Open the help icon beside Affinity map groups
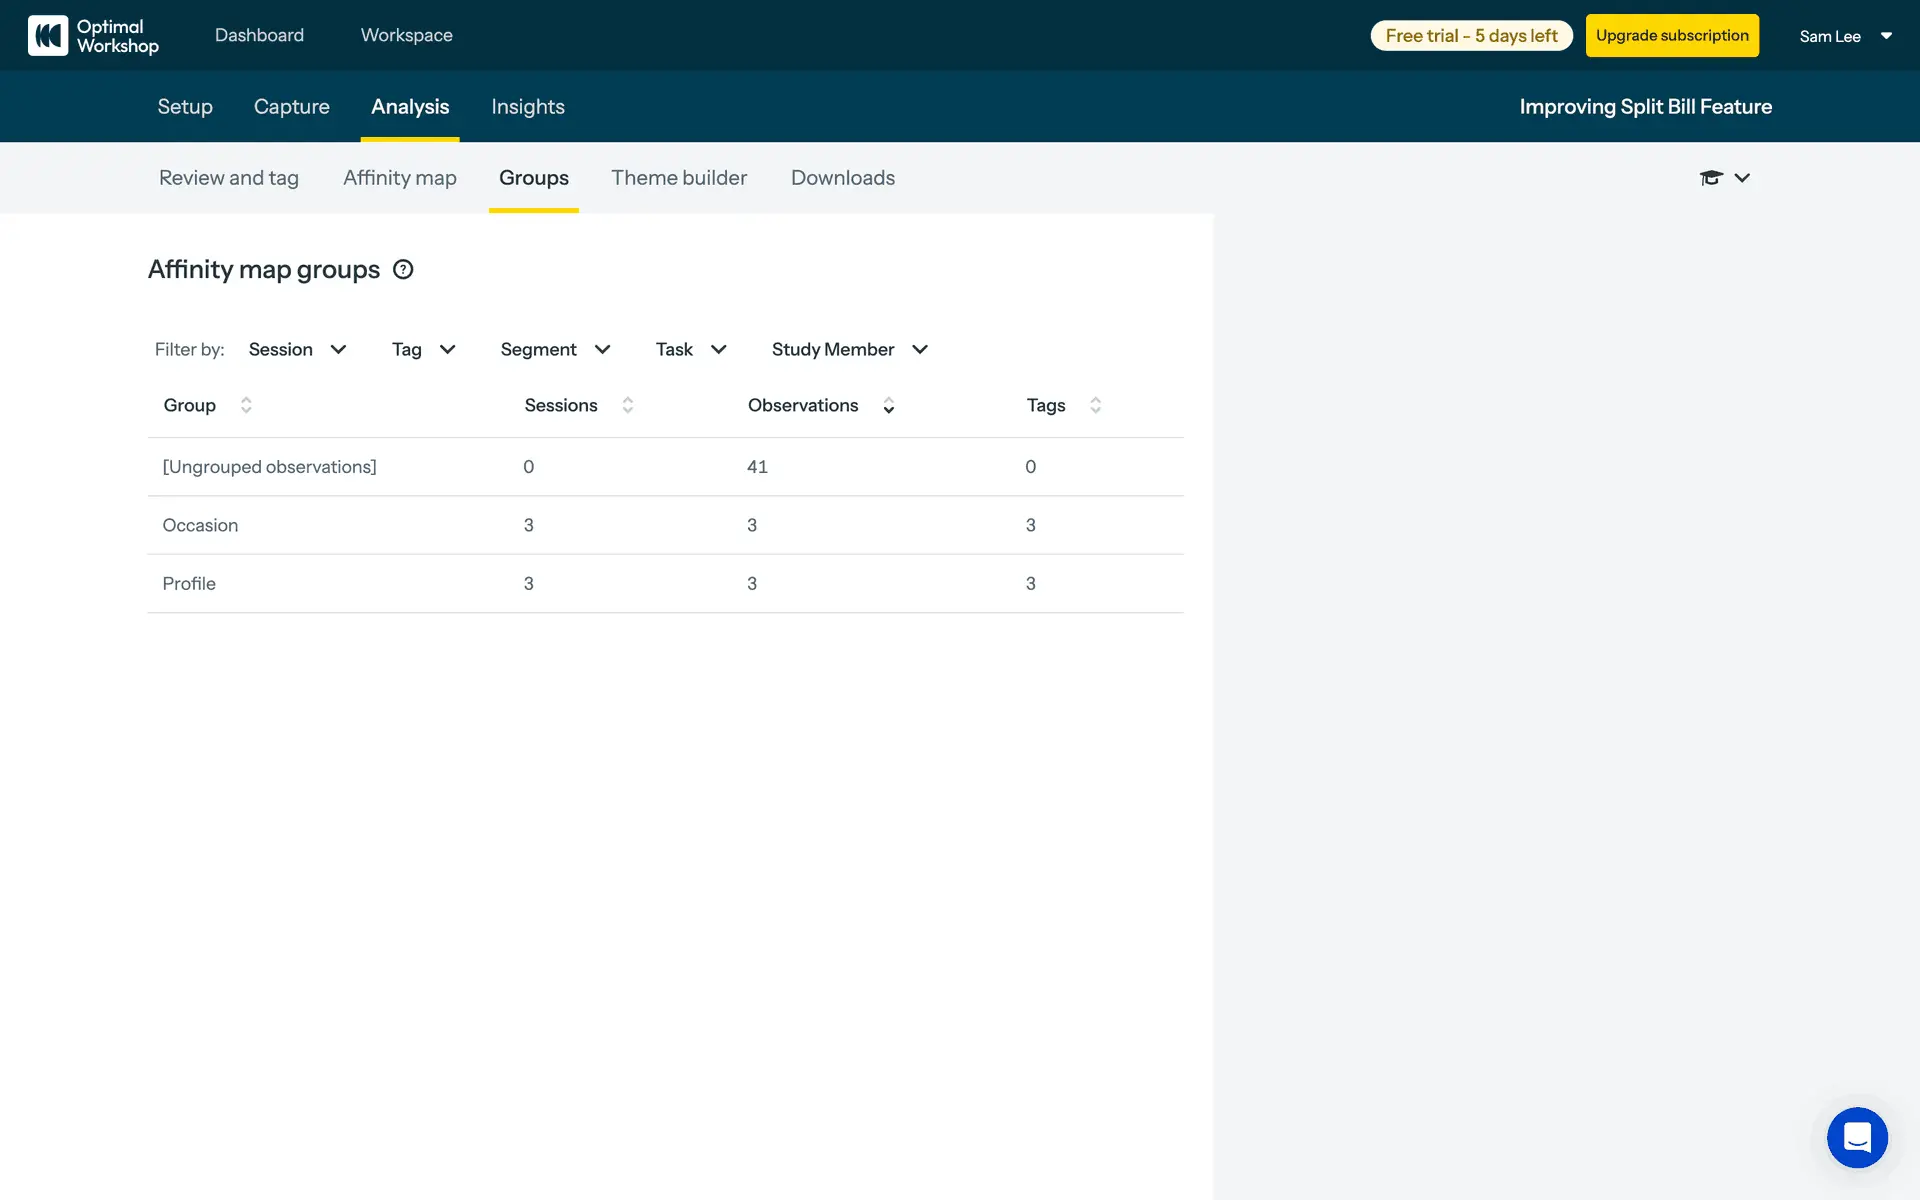 point(403,269)
